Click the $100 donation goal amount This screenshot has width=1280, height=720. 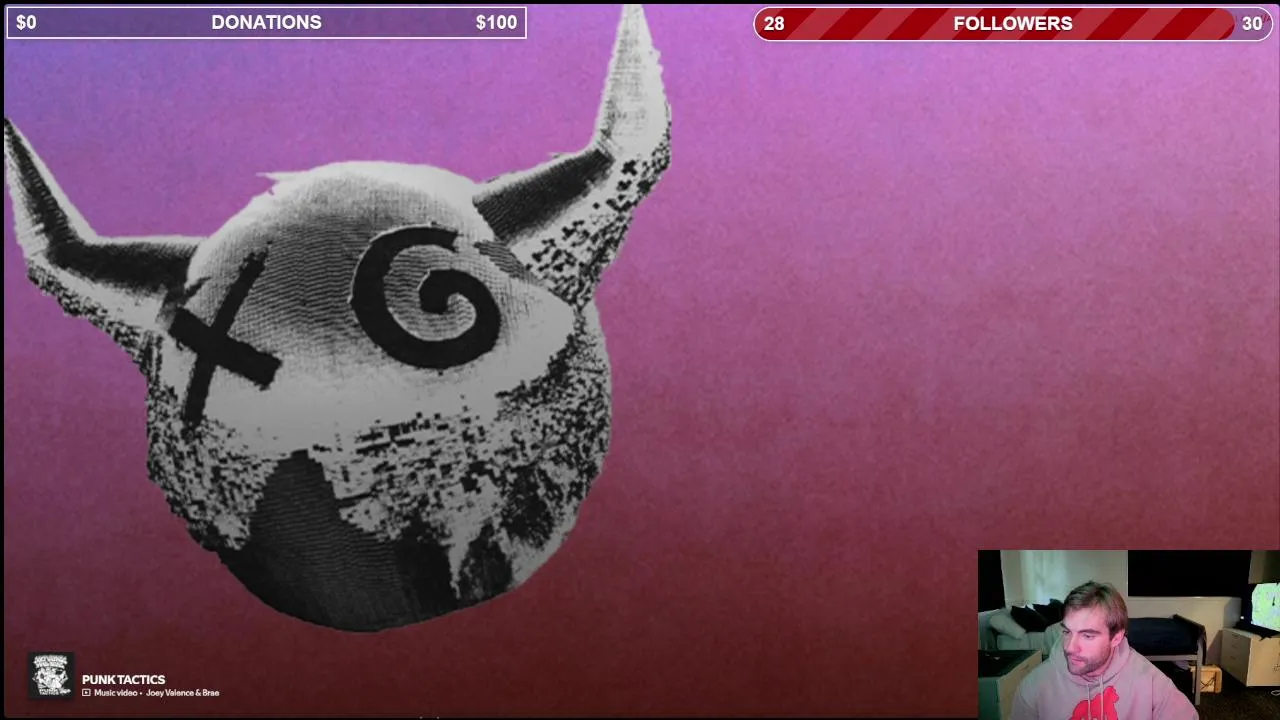(496, 22)
